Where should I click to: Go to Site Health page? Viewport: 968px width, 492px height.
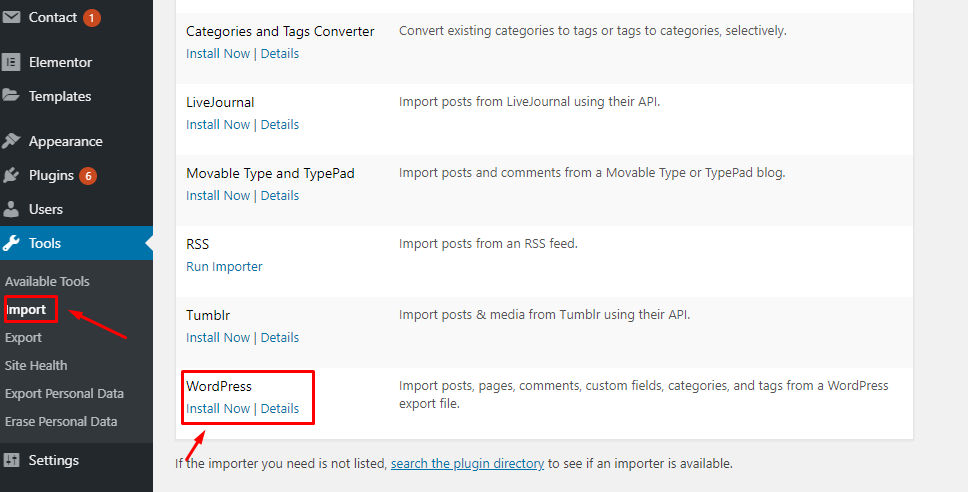[x=36, y=365]
